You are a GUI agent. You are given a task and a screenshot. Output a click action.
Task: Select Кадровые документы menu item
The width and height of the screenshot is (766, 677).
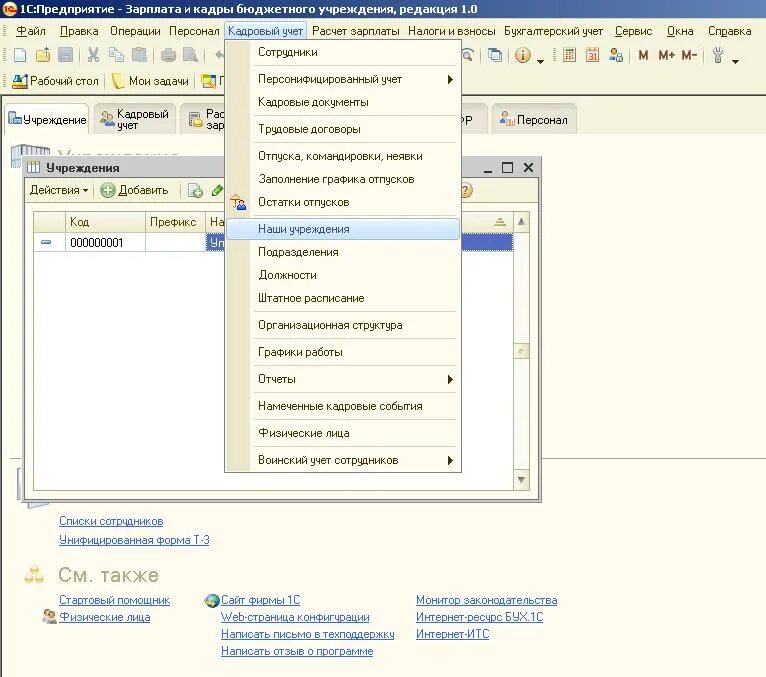pos(343,103)
